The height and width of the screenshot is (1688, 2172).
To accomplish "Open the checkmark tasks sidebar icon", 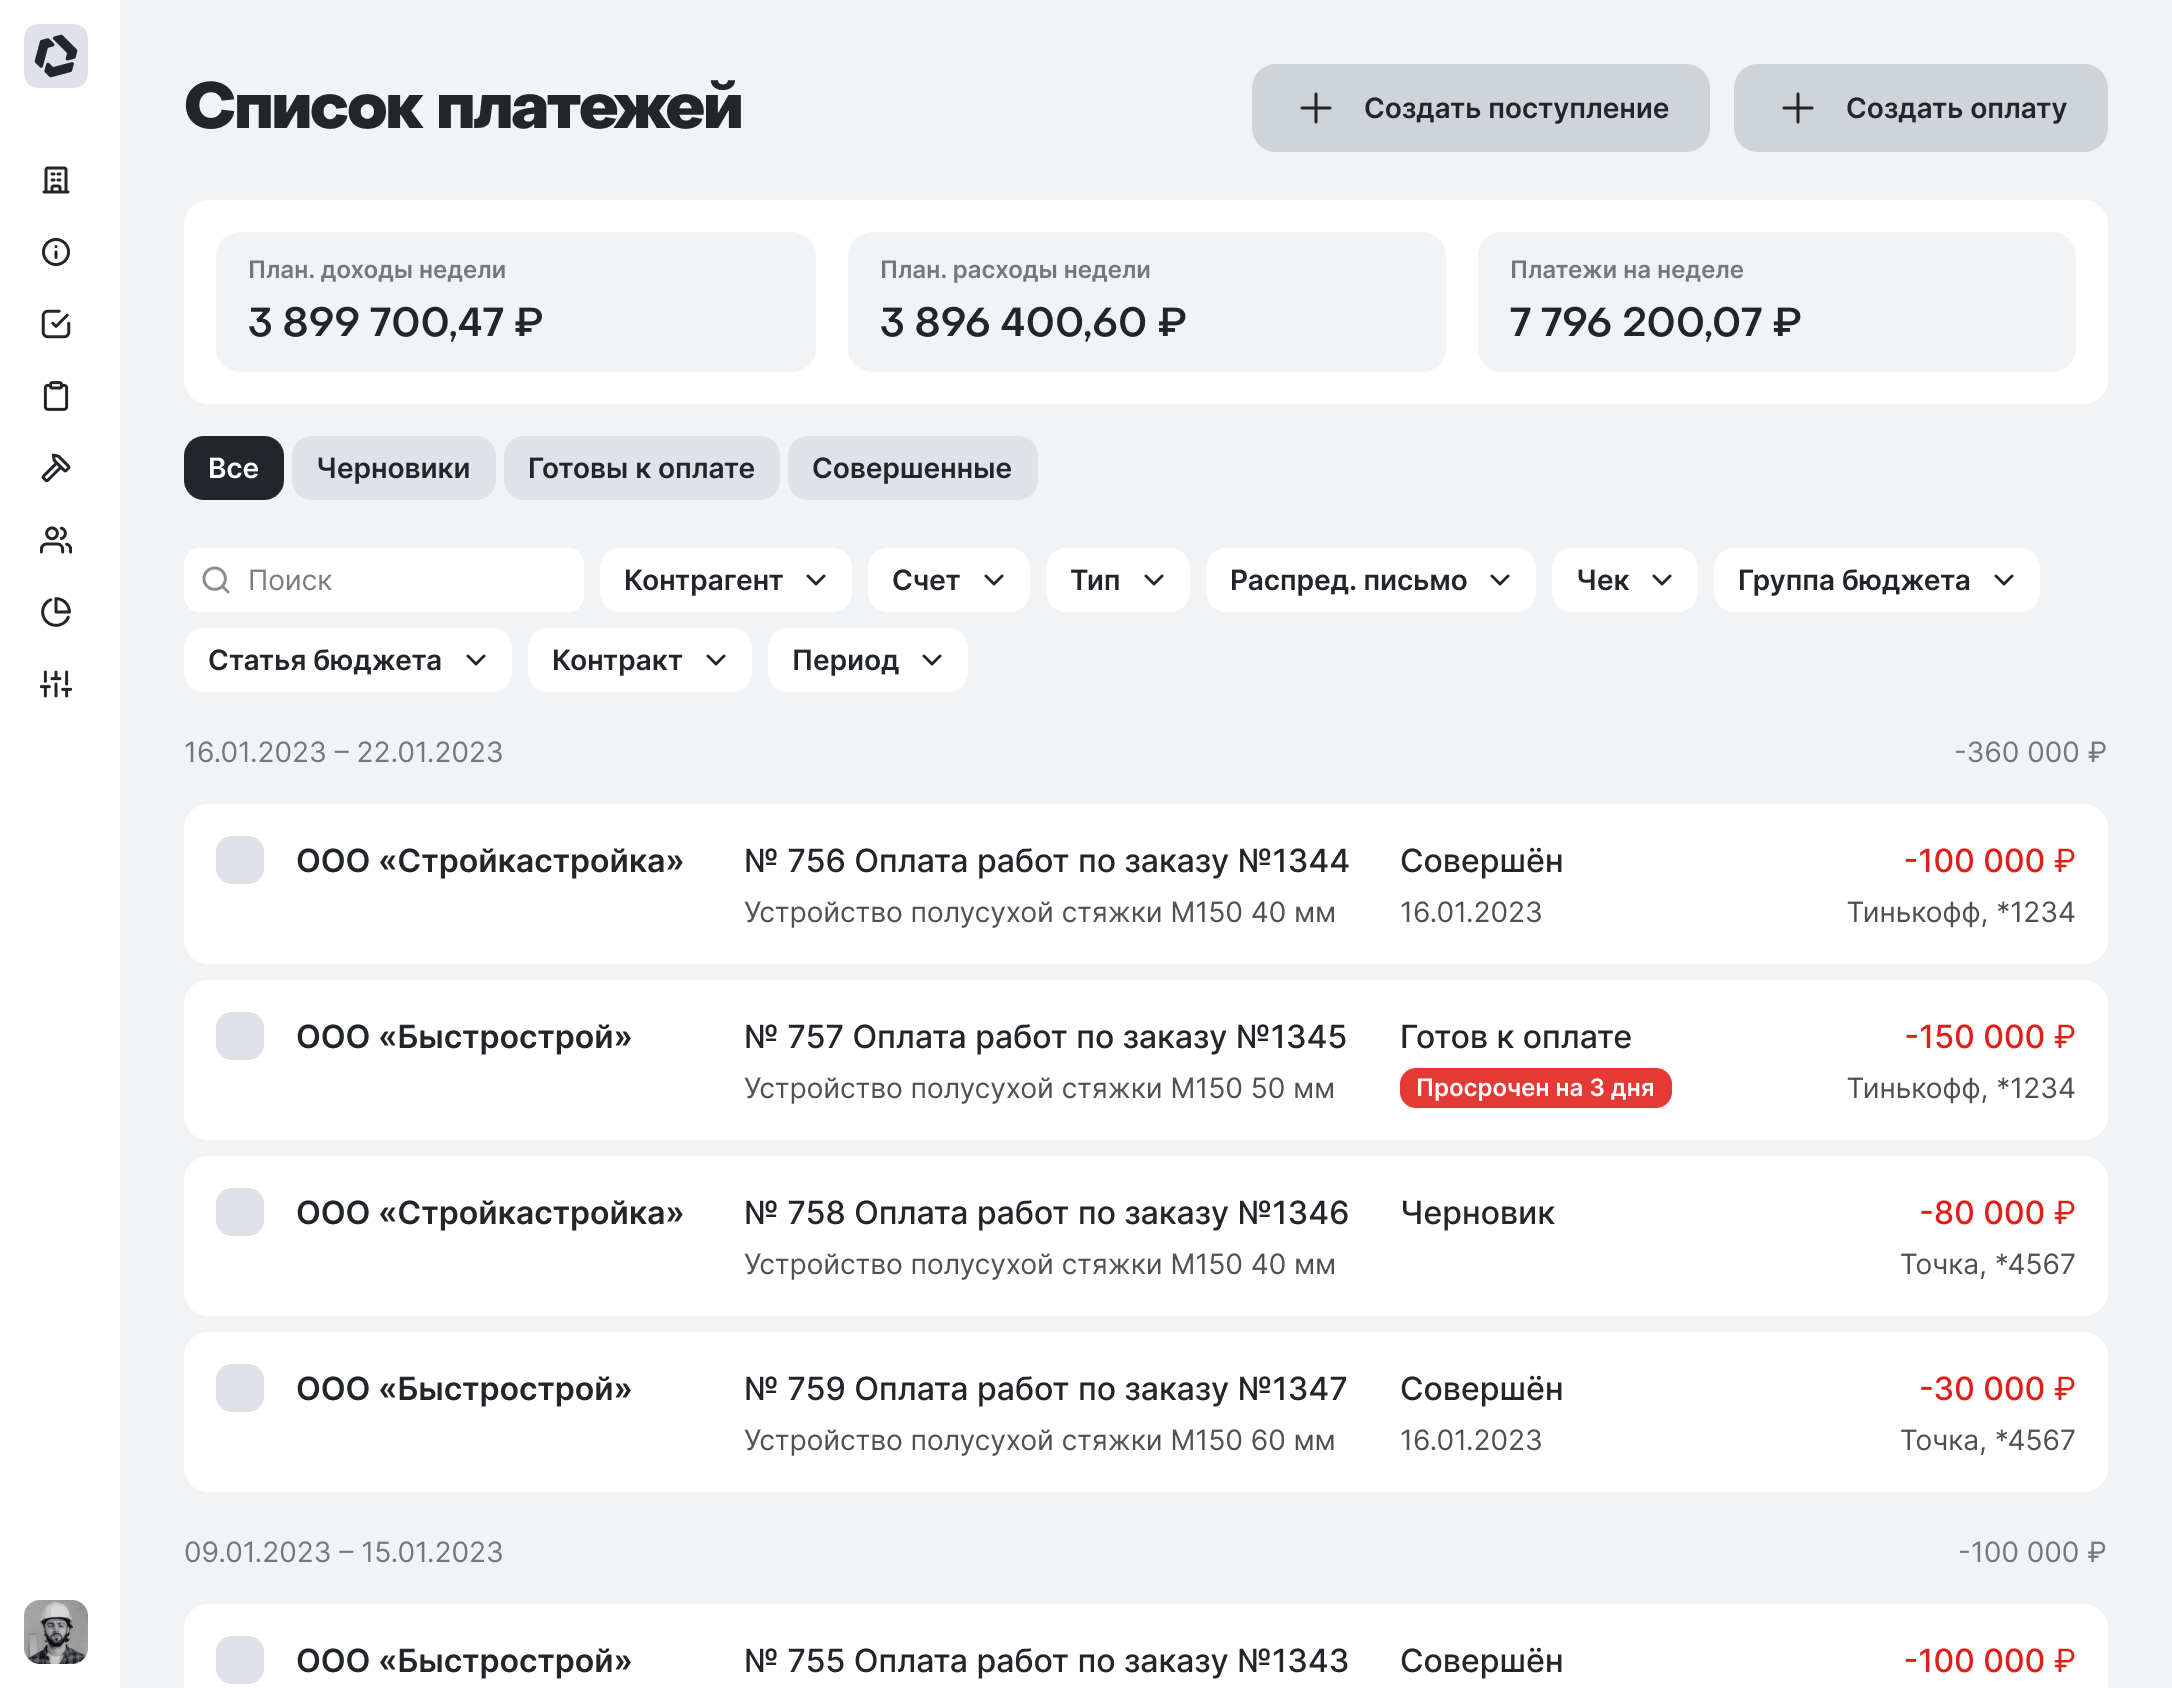I will point(56,324).
